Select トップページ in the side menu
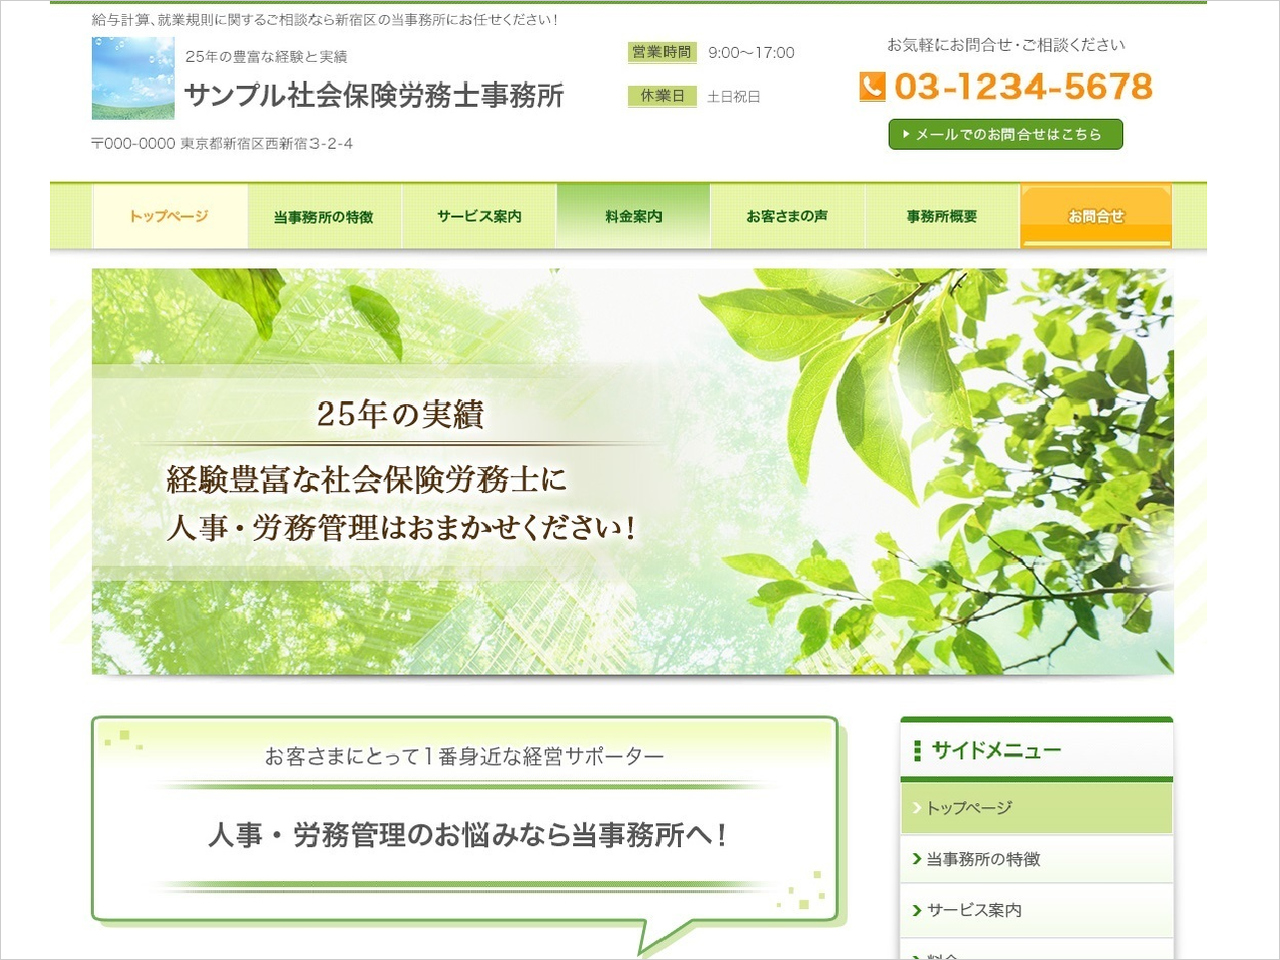Viewport: 1280px width, 960px height. (1036, 808)
